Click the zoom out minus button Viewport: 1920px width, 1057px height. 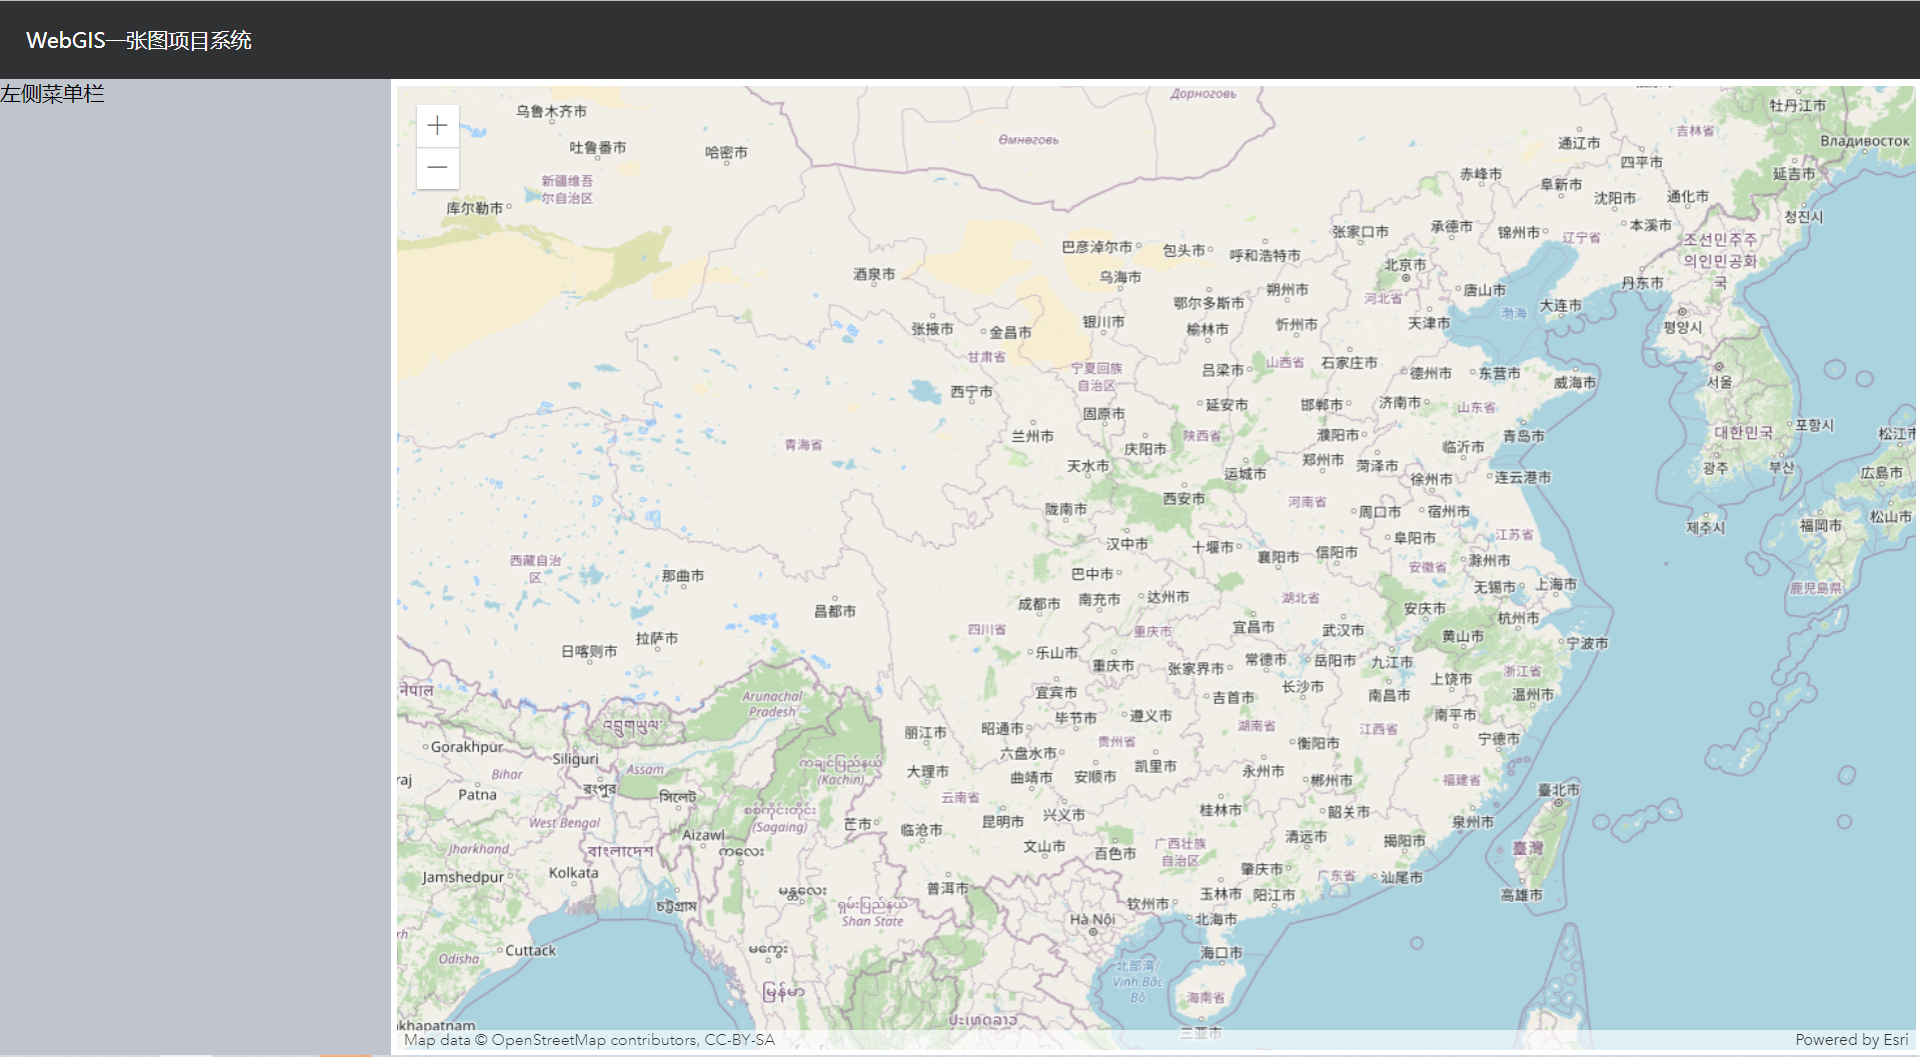[437, 167]
